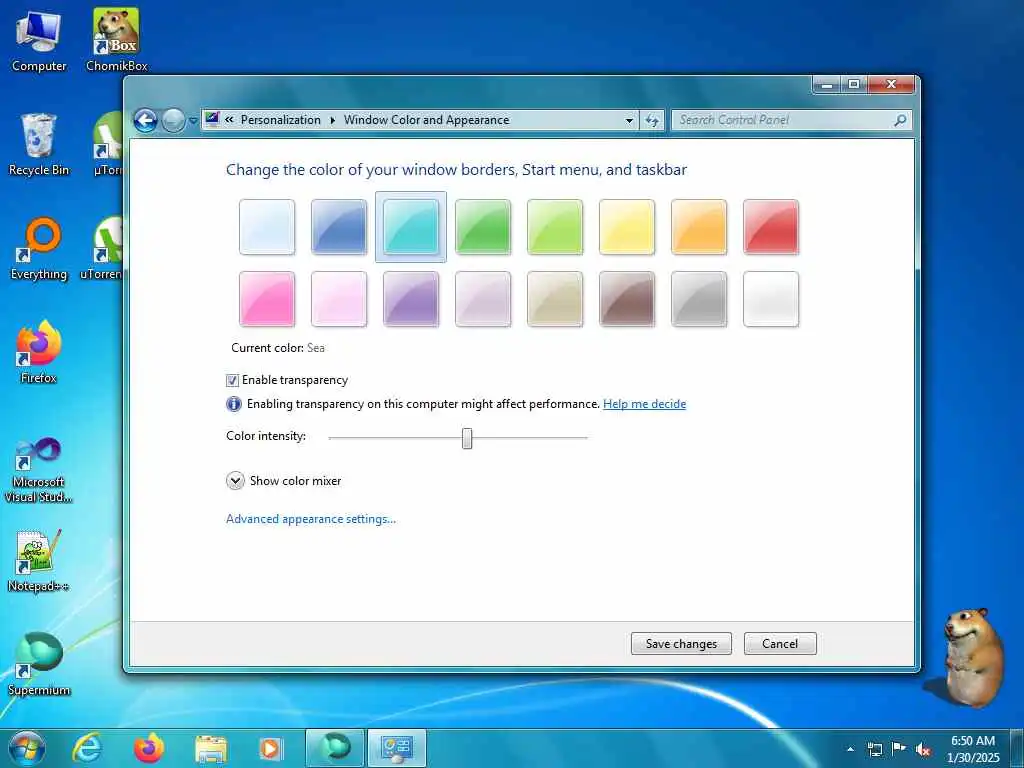The height and width of the screenshot is (768, 1024).
Task: Switch to Supermium taskbar button
Action: pos(334,748)
